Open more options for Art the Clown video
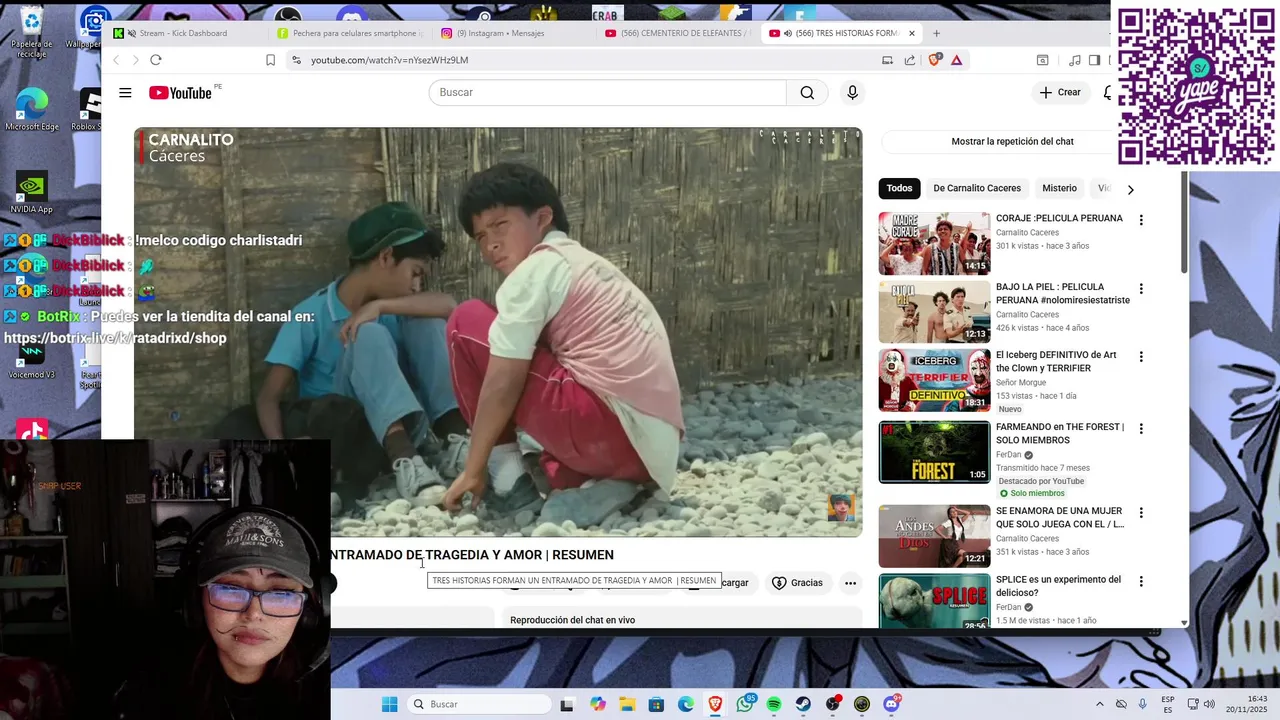The height and width of the screenshot is (720, 1280). pyautogui.click(x=1141, y=356)
